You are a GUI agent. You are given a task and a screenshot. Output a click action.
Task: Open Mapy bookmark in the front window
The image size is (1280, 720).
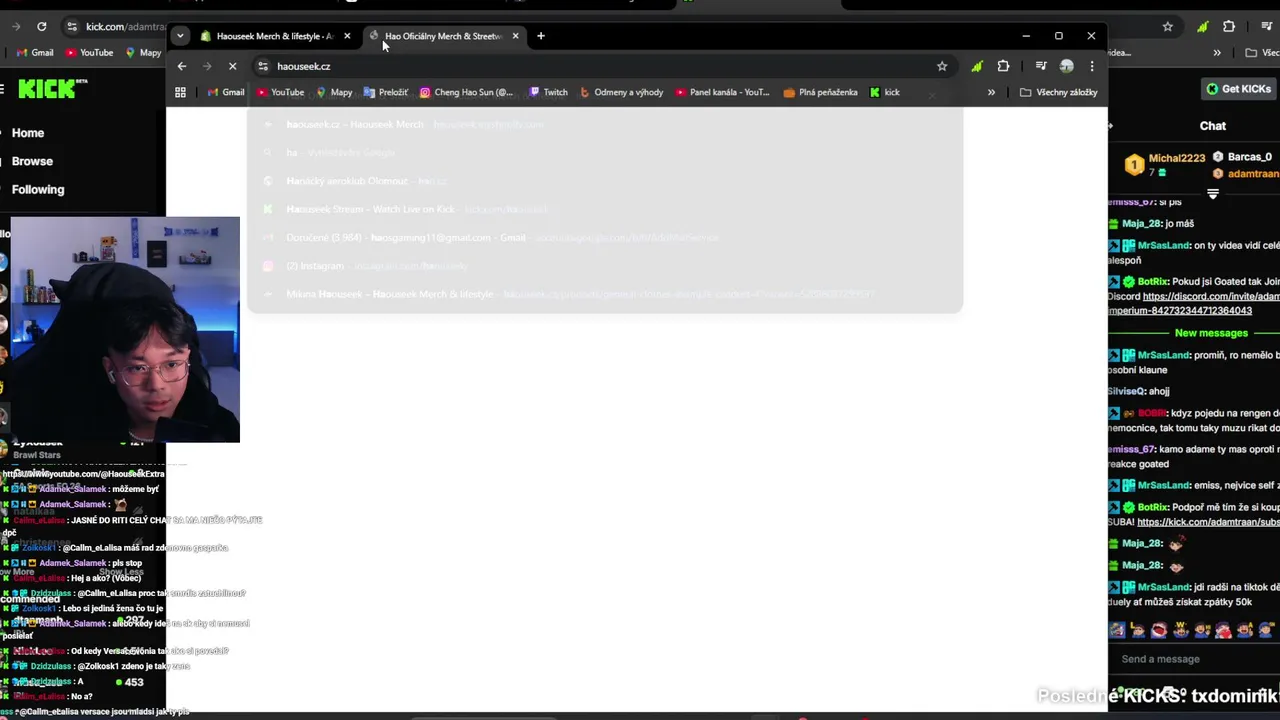click(x=334, y=92)
